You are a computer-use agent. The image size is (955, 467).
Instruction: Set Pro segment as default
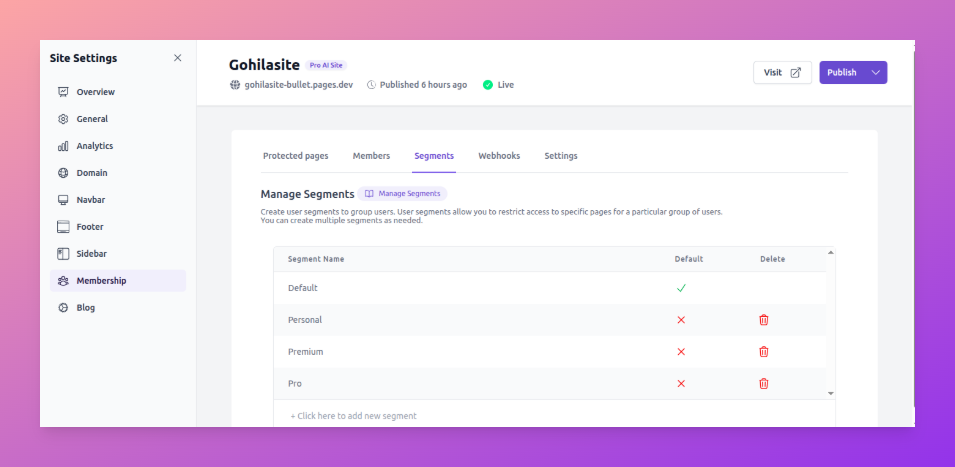coord(681,384)
